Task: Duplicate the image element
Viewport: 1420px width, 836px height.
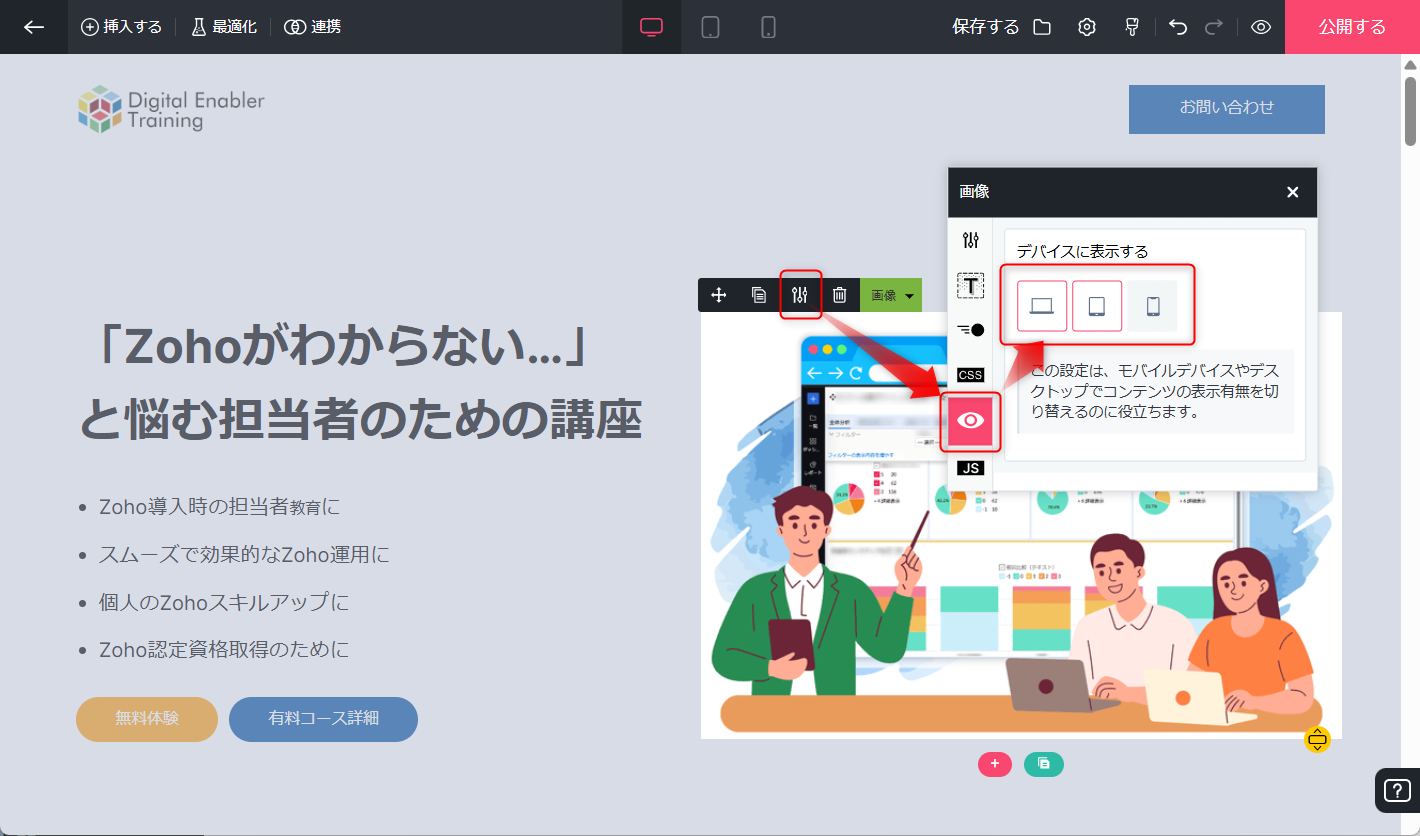Action: (759, 295)
